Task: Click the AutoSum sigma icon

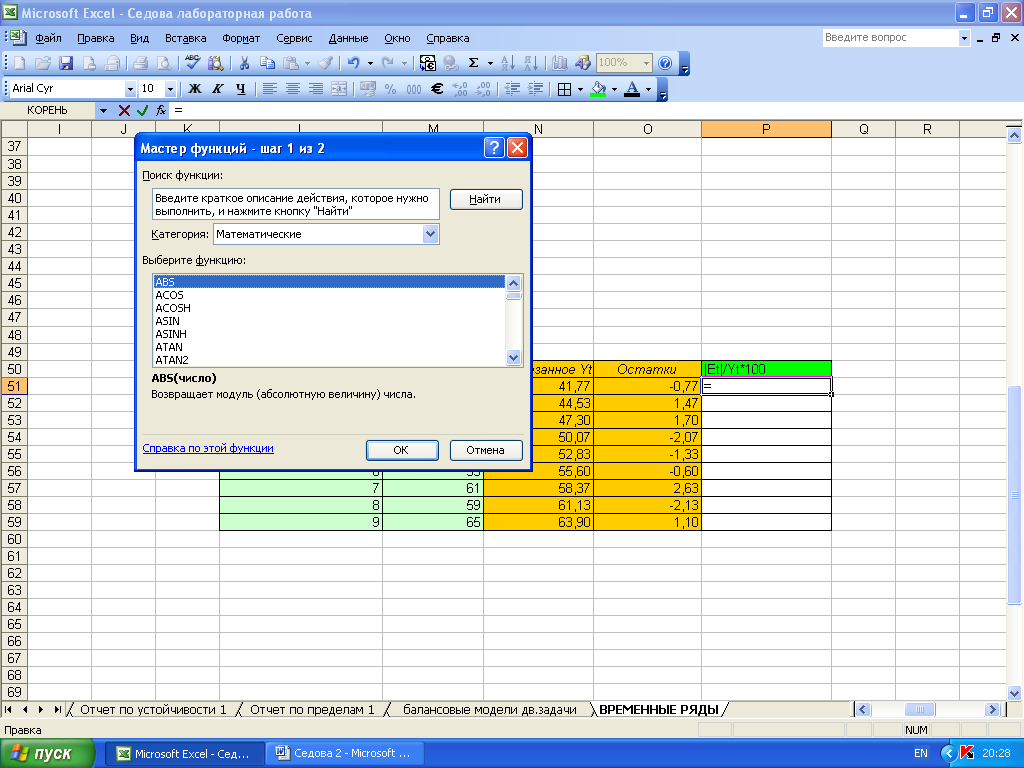Action: tap(473, 63)
